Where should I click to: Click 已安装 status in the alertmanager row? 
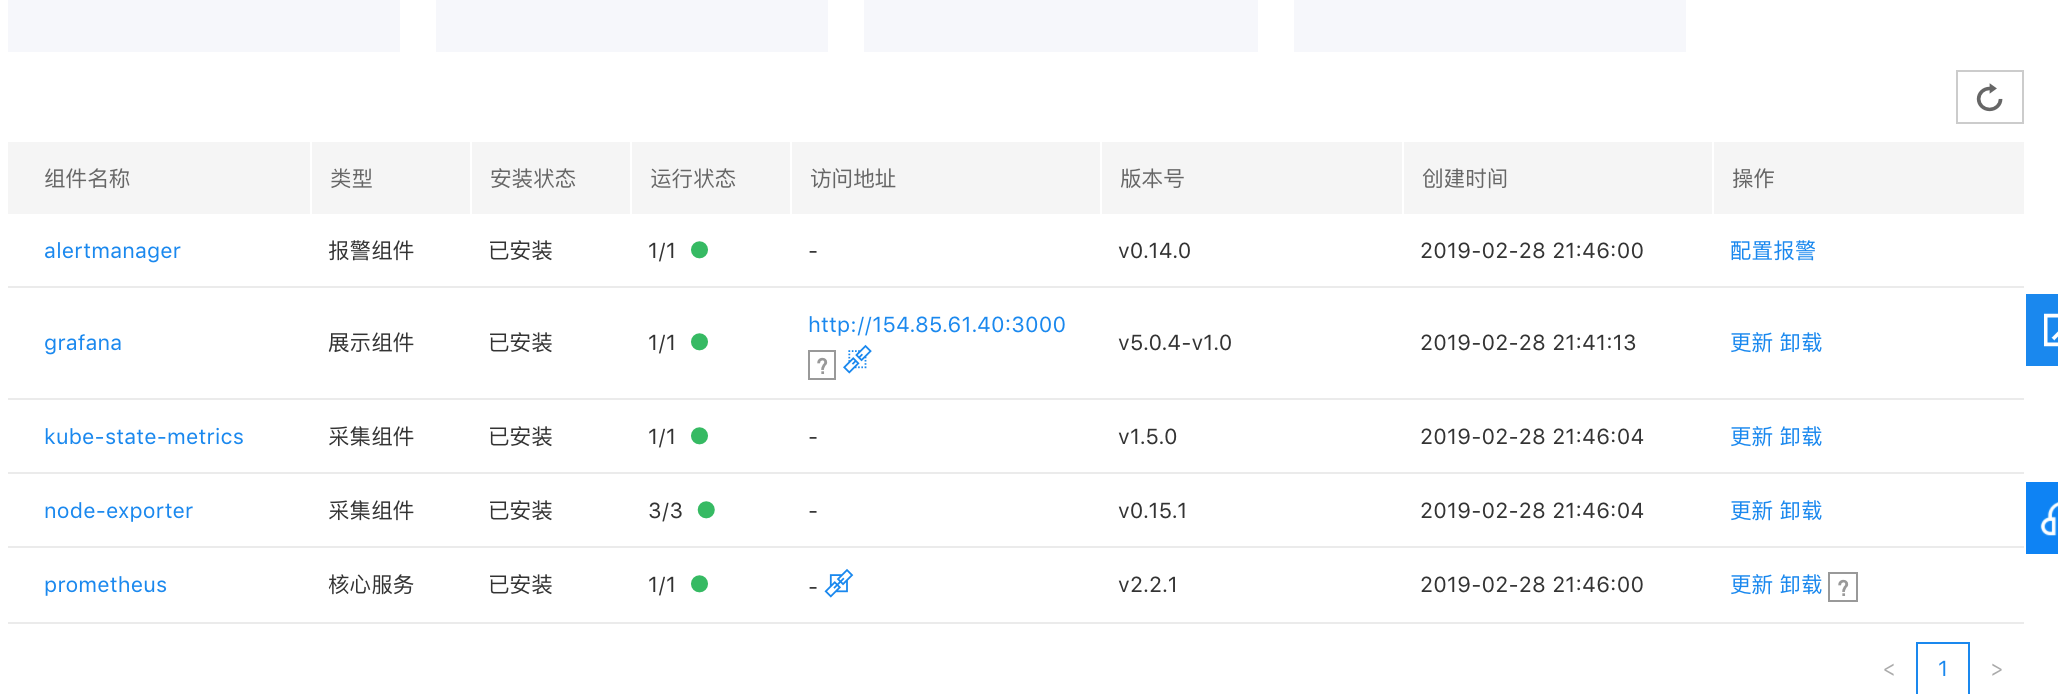tap(521, 251)
